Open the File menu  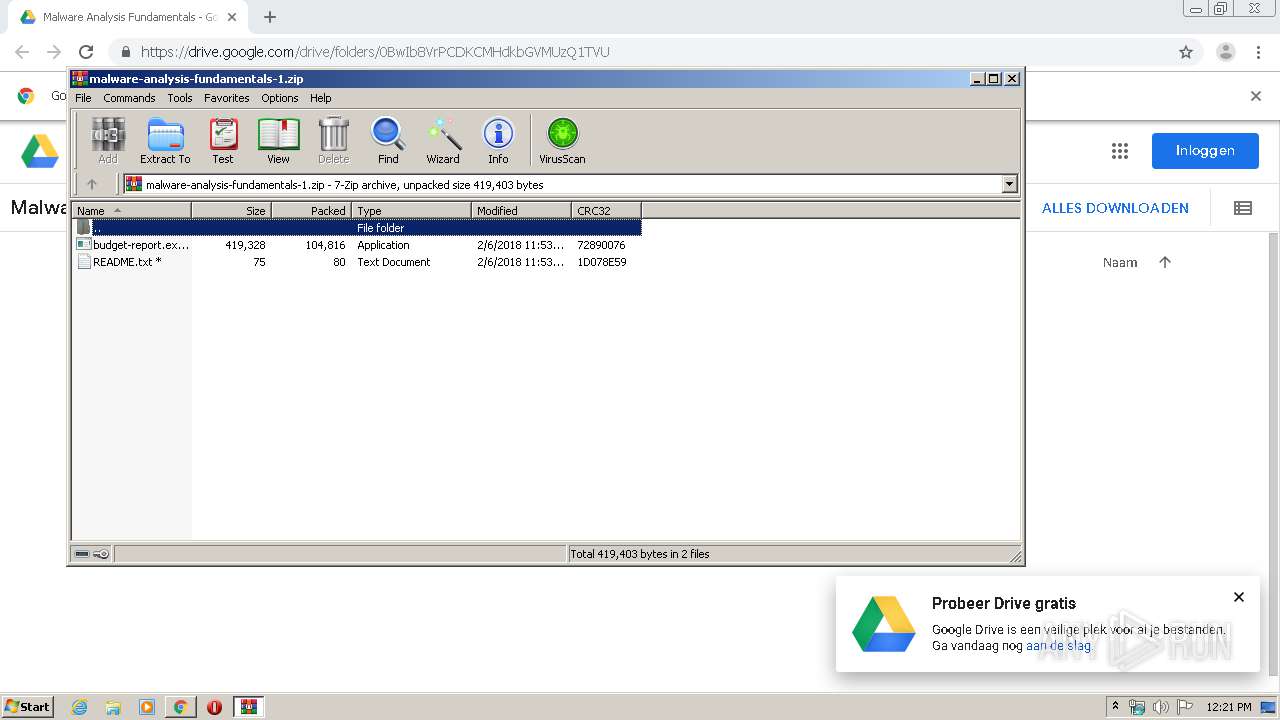(x=83, y=98)
